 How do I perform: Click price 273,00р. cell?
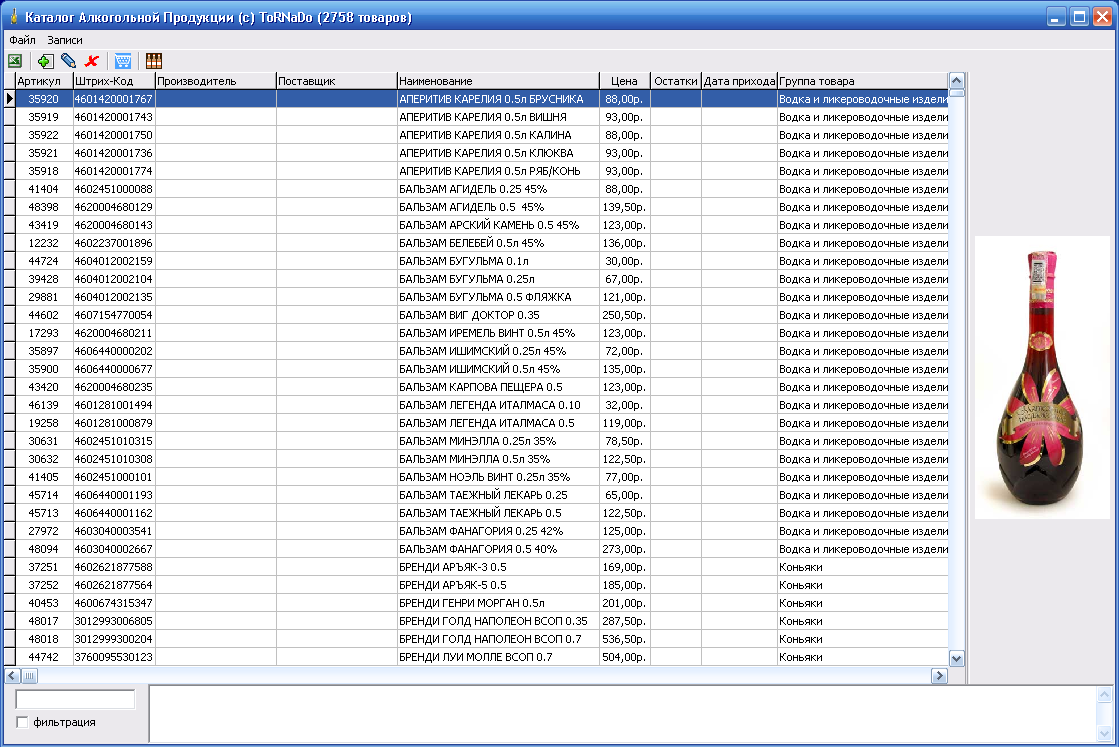click(624, 549)
